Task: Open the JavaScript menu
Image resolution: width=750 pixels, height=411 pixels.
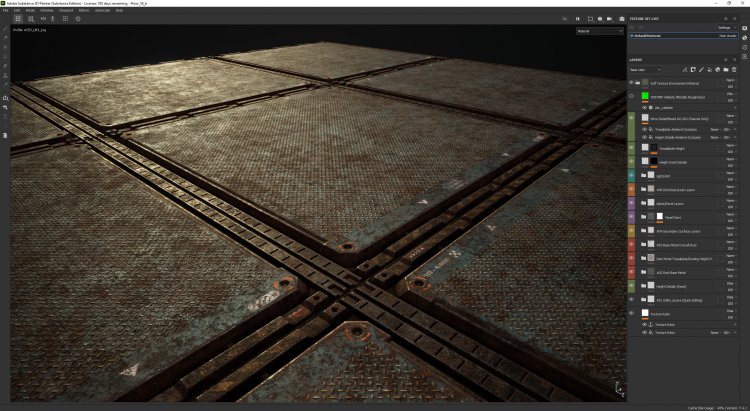Action: (x=102, y=10)
